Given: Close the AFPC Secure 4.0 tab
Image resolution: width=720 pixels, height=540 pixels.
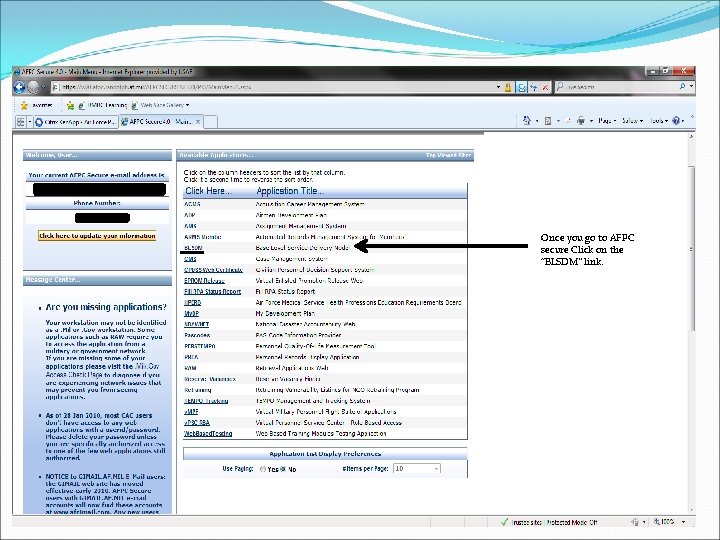Looking at the screenshot, I should 198,122.
